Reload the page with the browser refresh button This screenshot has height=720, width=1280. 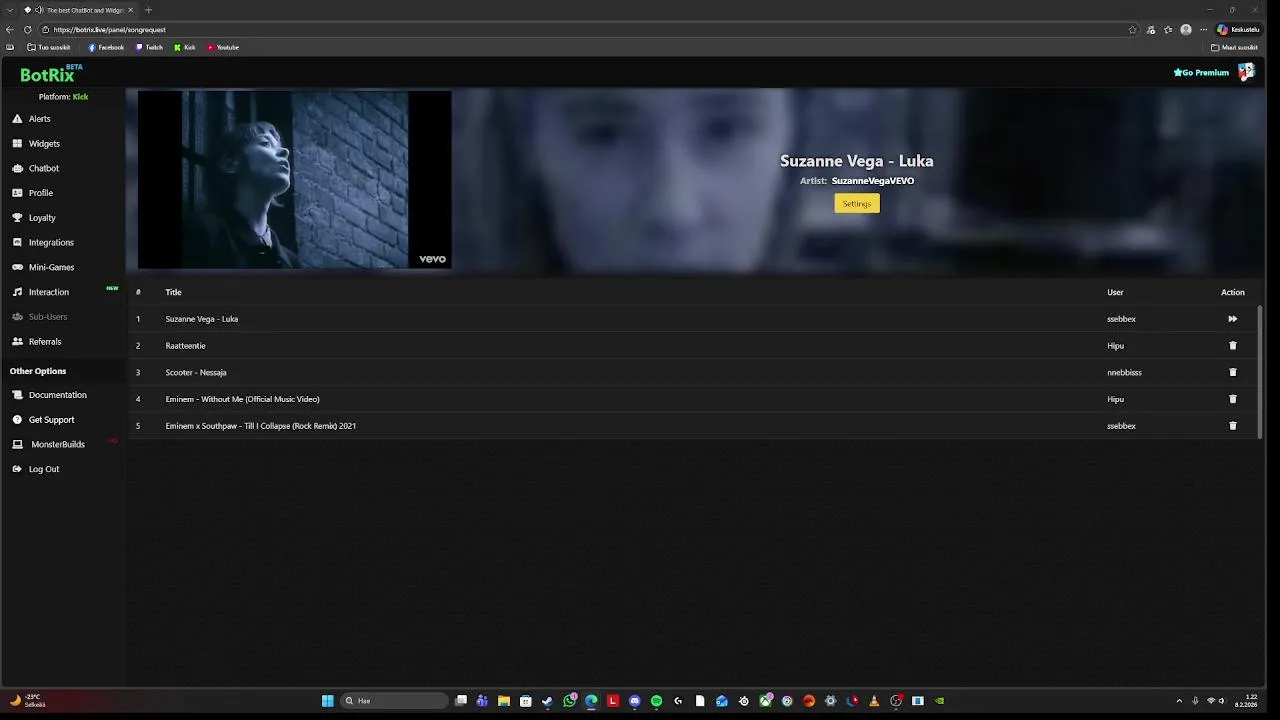click(x=27, y=30)
